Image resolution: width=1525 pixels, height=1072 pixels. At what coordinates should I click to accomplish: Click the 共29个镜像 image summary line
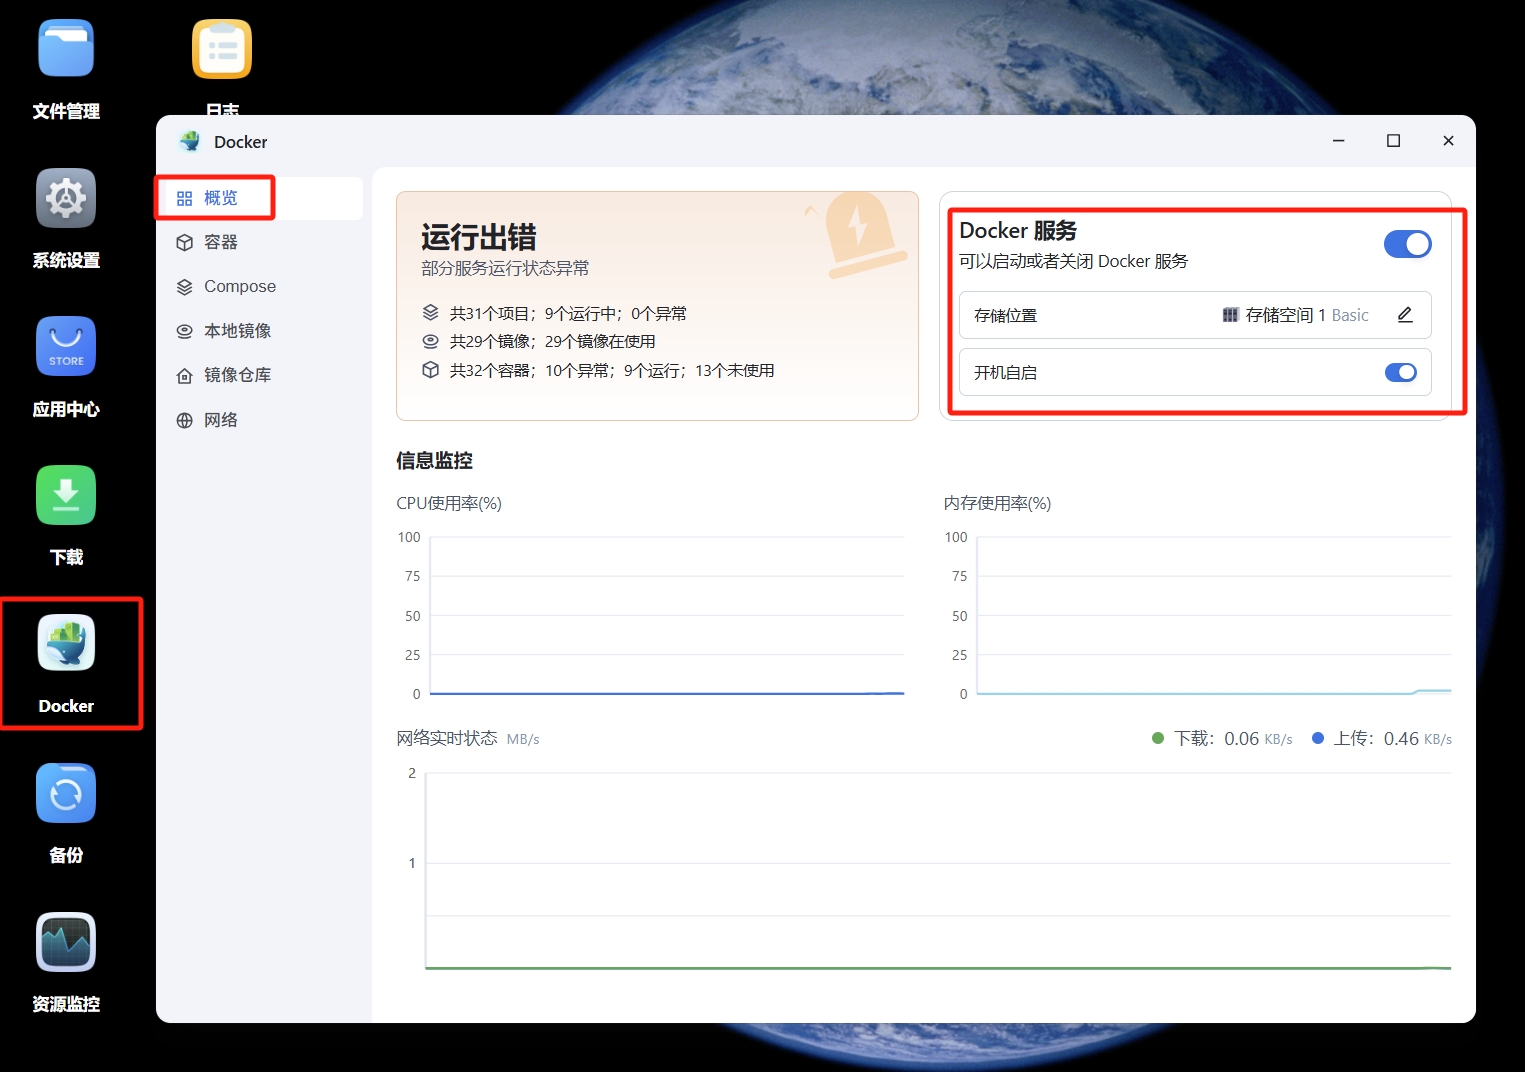click(552, 341)
